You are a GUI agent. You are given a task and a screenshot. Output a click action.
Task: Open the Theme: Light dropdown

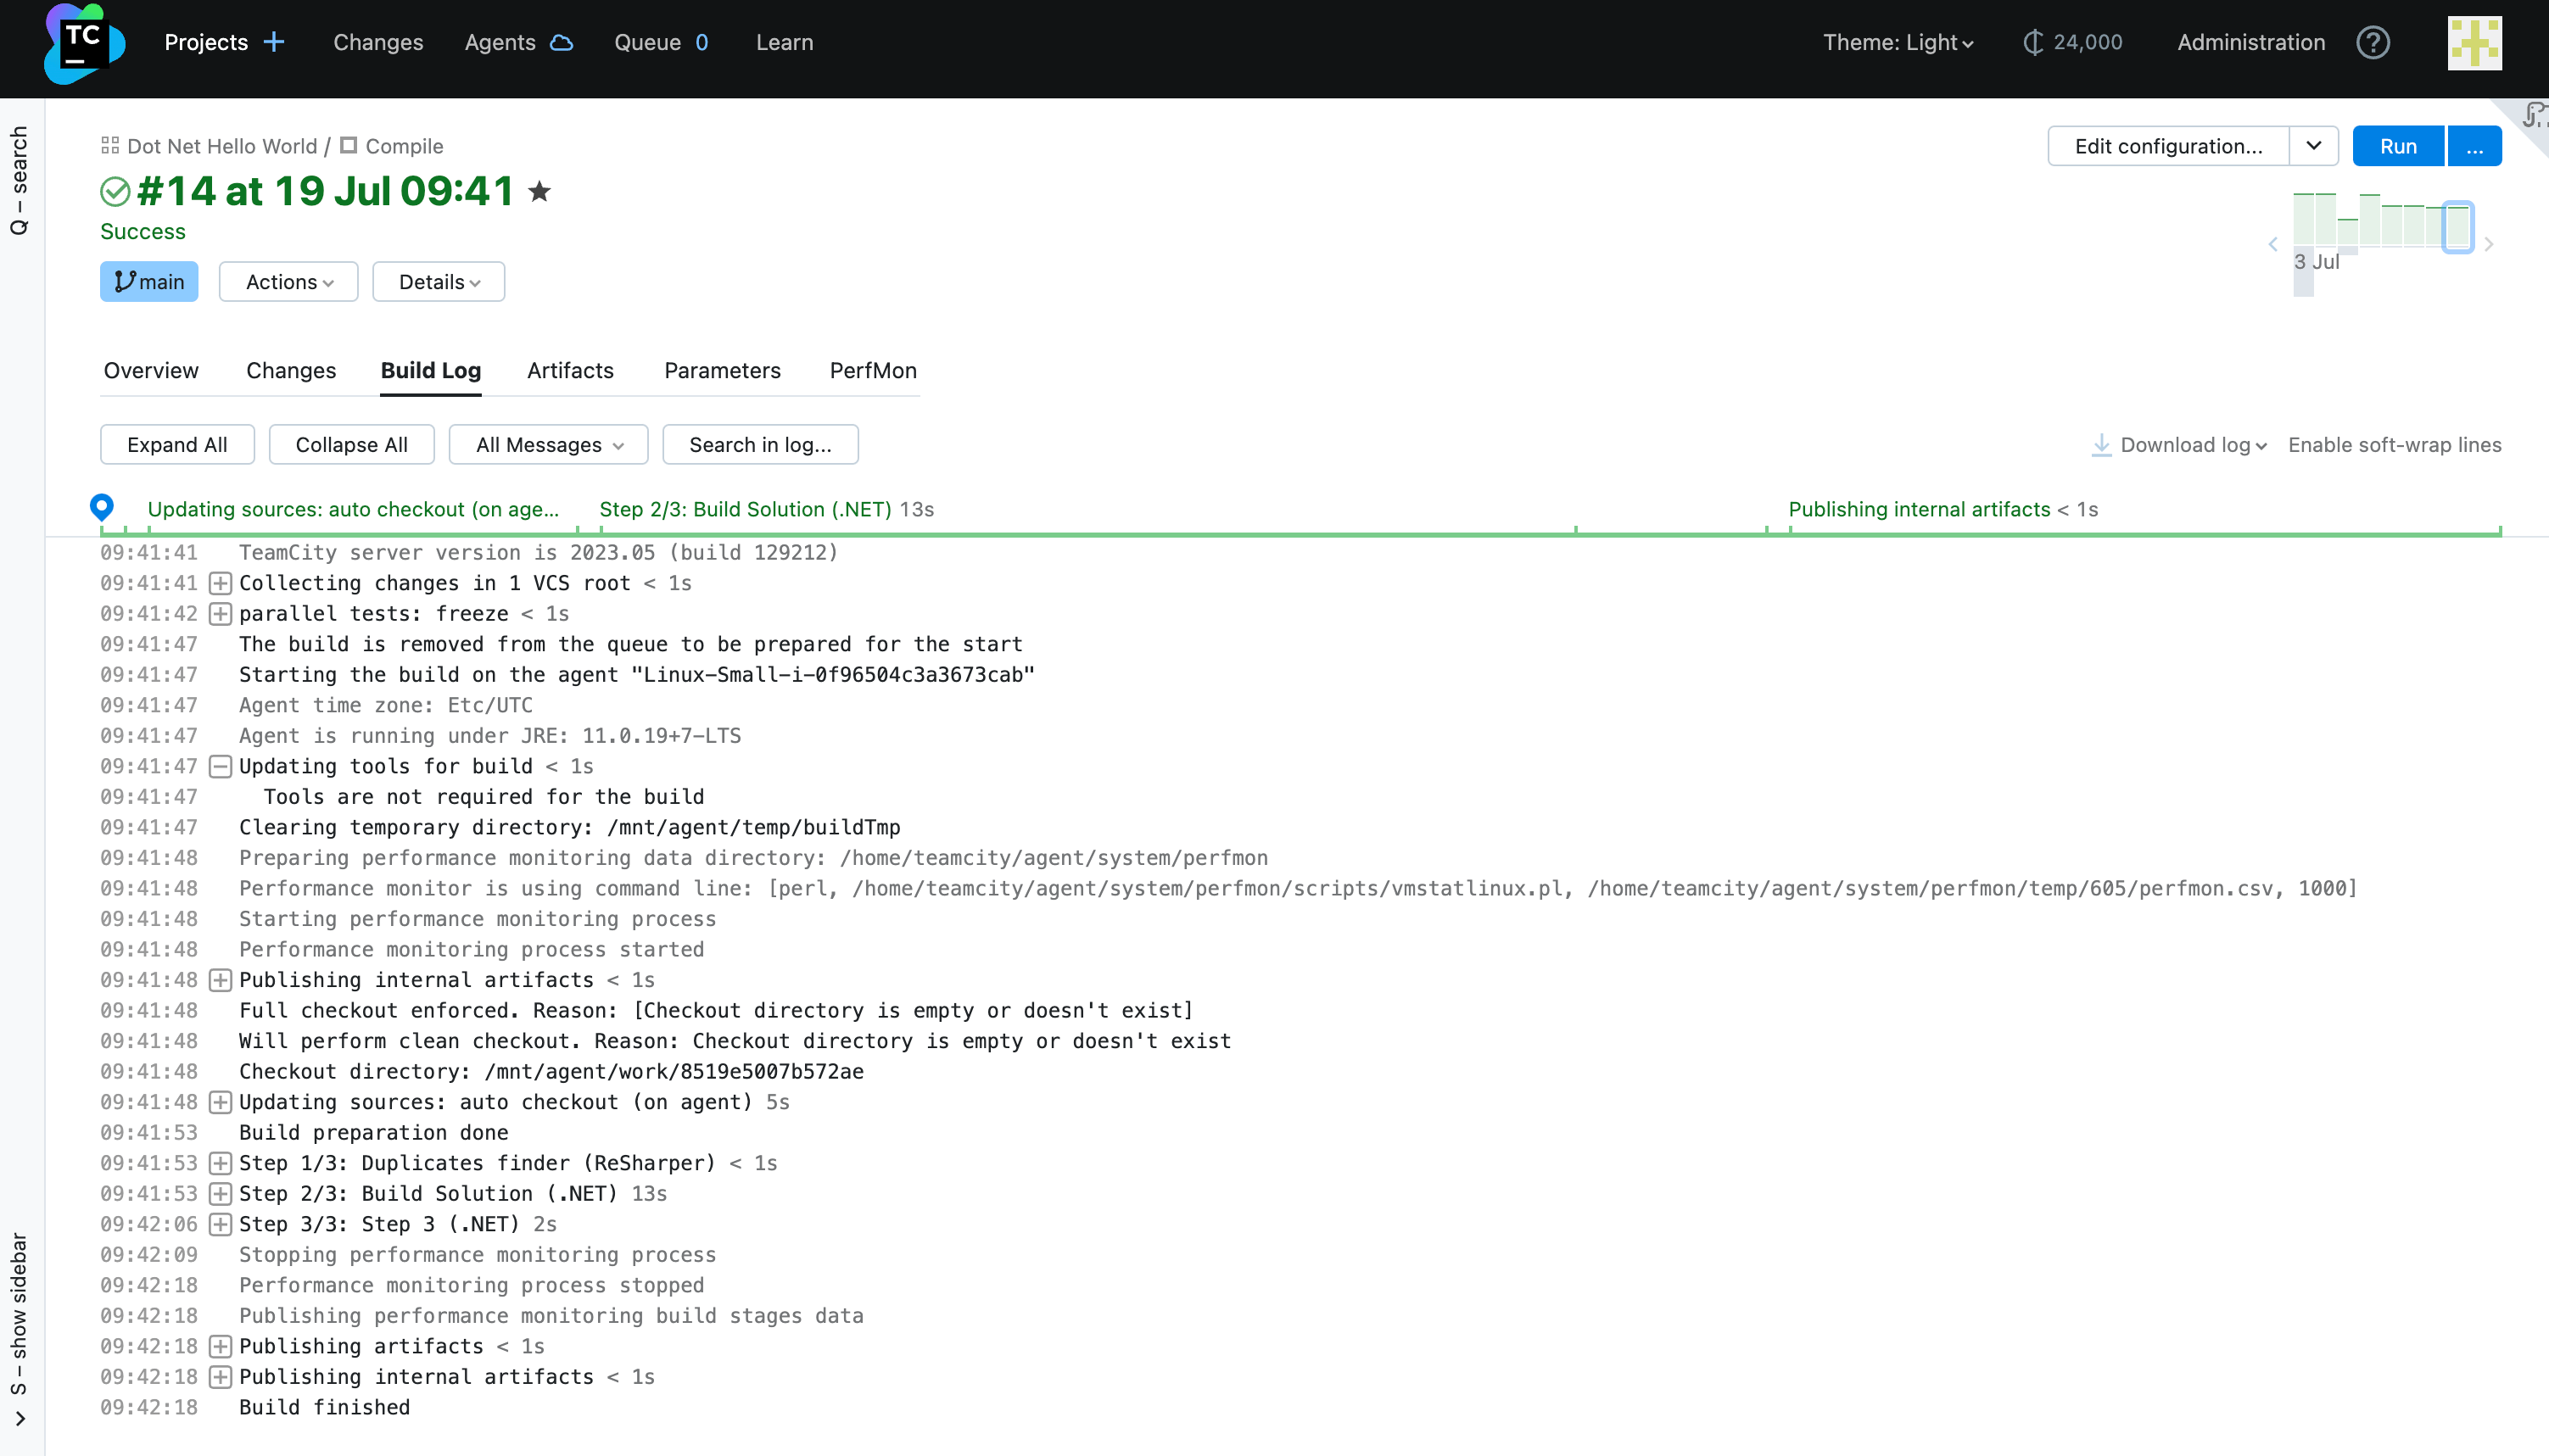tap(1897, 42)
